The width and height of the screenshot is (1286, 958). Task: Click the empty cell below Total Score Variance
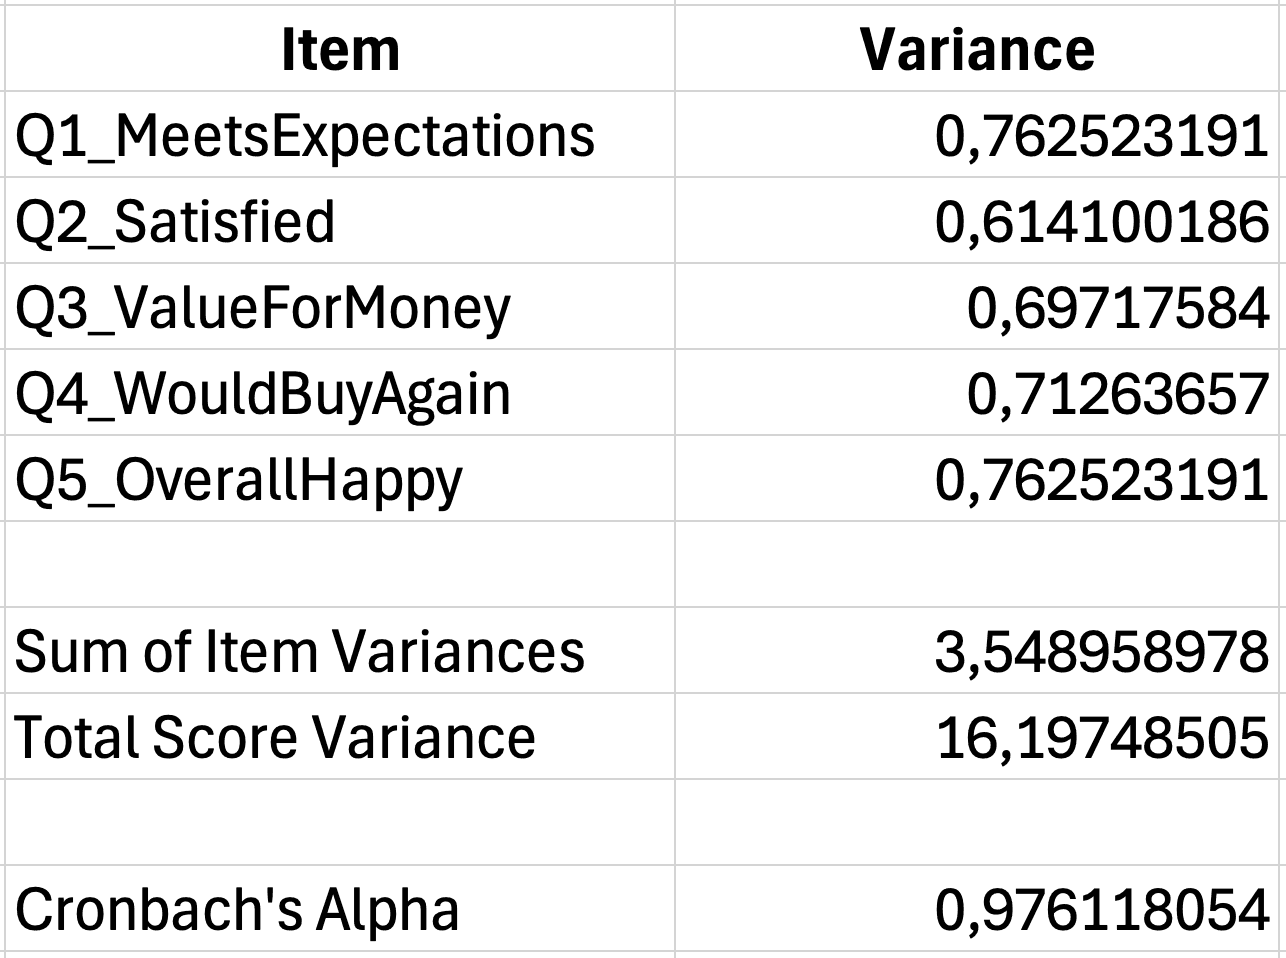pos(340,822)
